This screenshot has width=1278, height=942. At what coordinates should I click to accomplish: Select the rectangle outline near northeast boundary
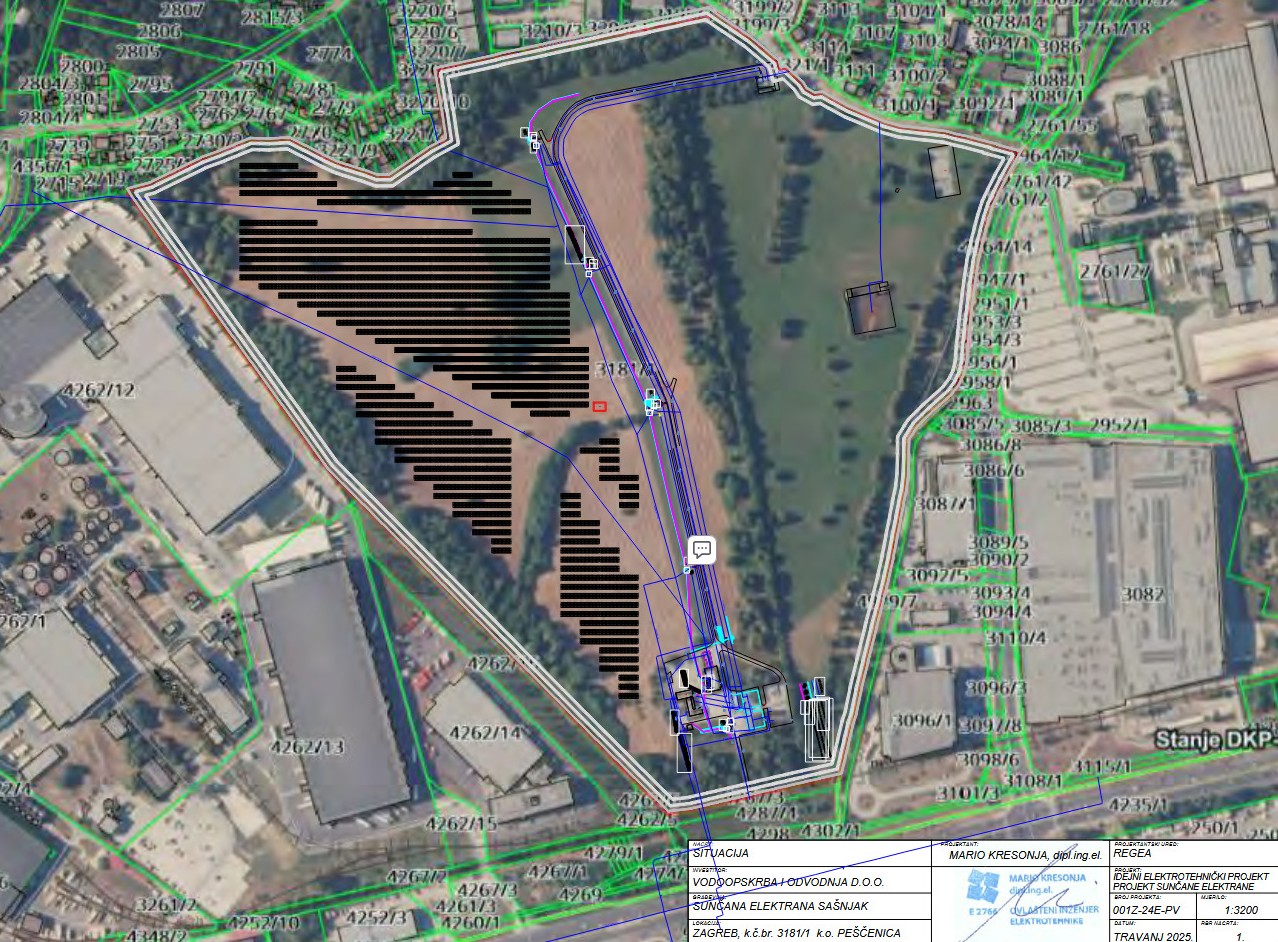pos(943,171)
